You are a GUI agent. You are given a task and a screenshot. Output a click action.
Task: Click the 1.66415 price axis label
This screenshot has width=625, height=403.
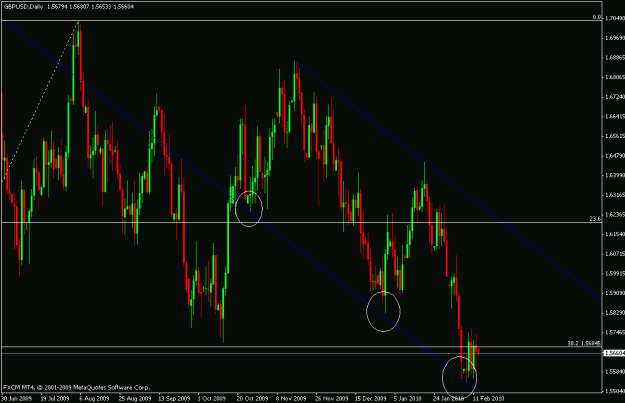coord(615,116)
